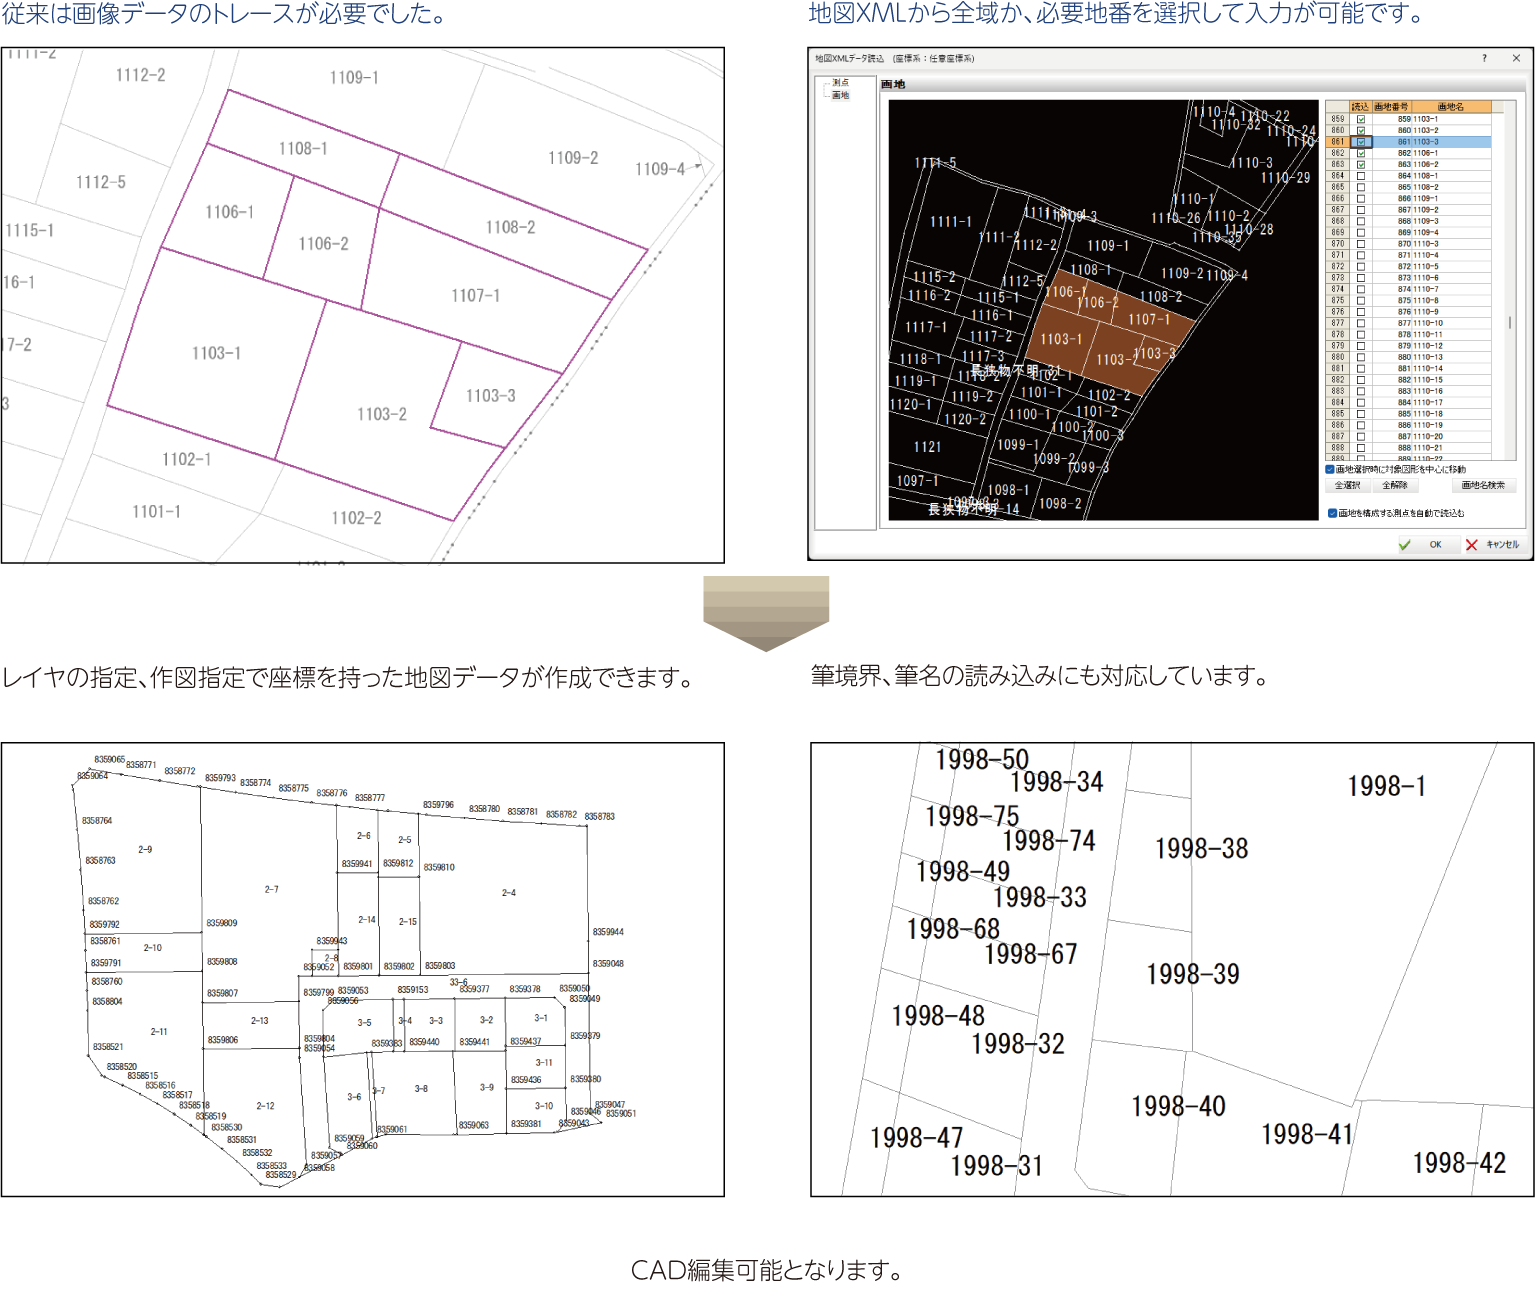
Task: Open the 画地名検索 search button
Action: click(1483, 486)
